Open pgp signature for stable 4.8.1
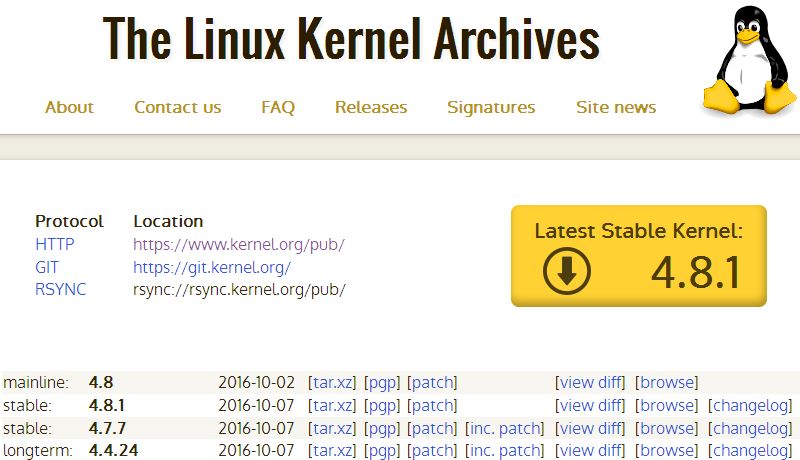 tap(381, 405)
